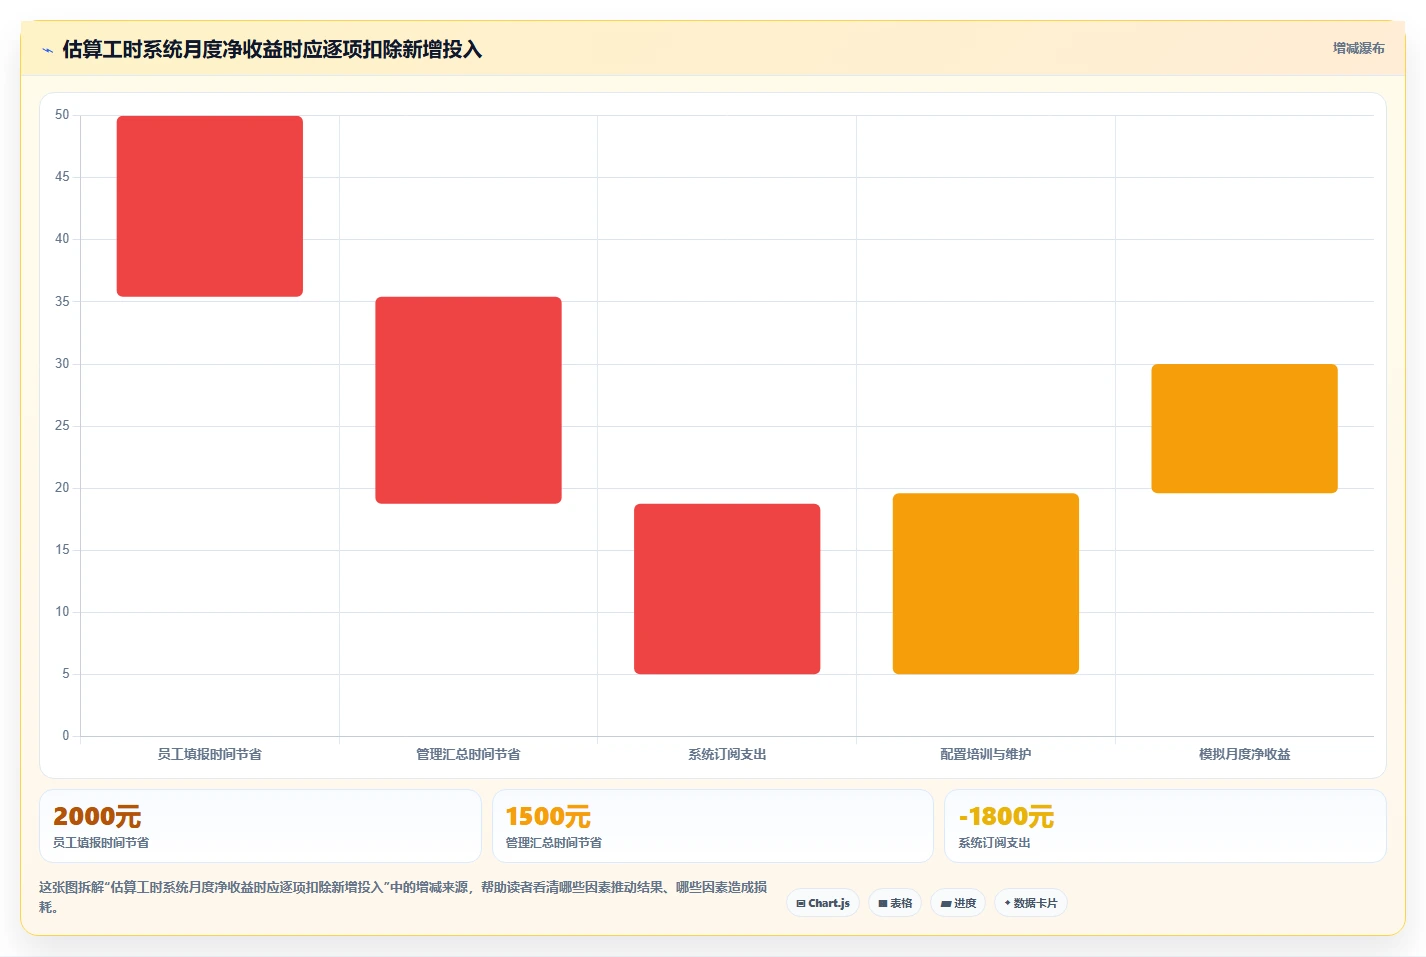Click the 增减瀑布 label in header
Viewport: 1426px width, 957px height.
[1358, 48]
